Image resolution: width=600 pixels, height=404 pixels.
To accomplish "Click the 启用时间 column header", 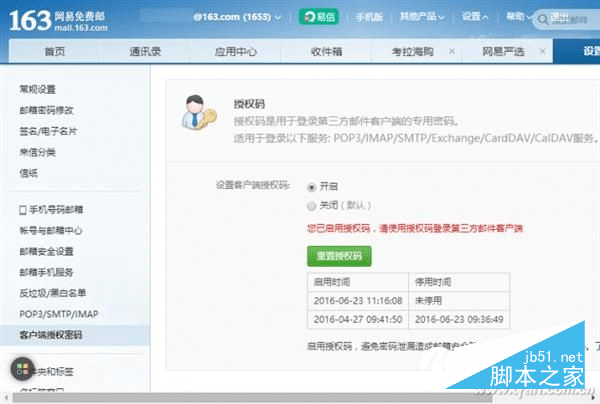I will [358, 282].
